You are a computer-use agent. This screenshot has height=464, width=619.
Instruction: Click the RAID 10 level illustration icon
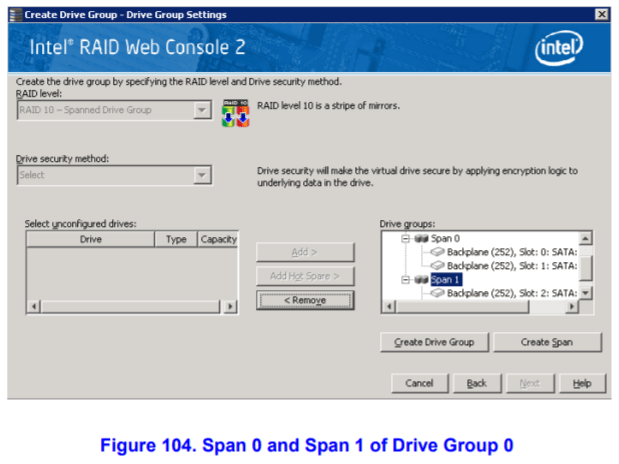(x=236, y=113)
